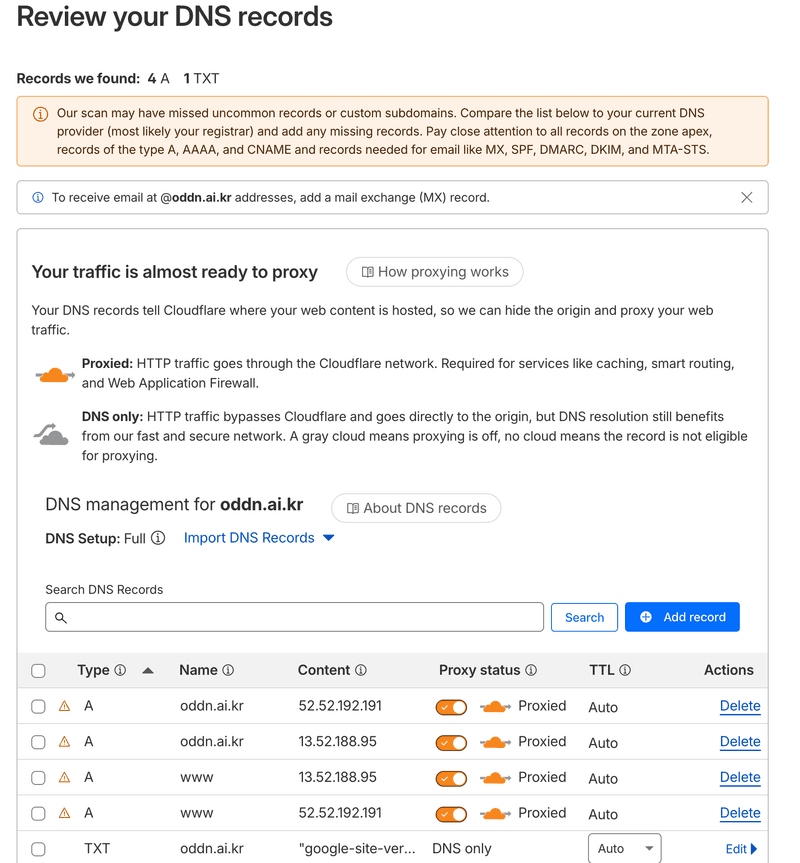Open the TTL Auto dropdown for TXT record
This screenshot has width=800, height=863.
[624, 849]
